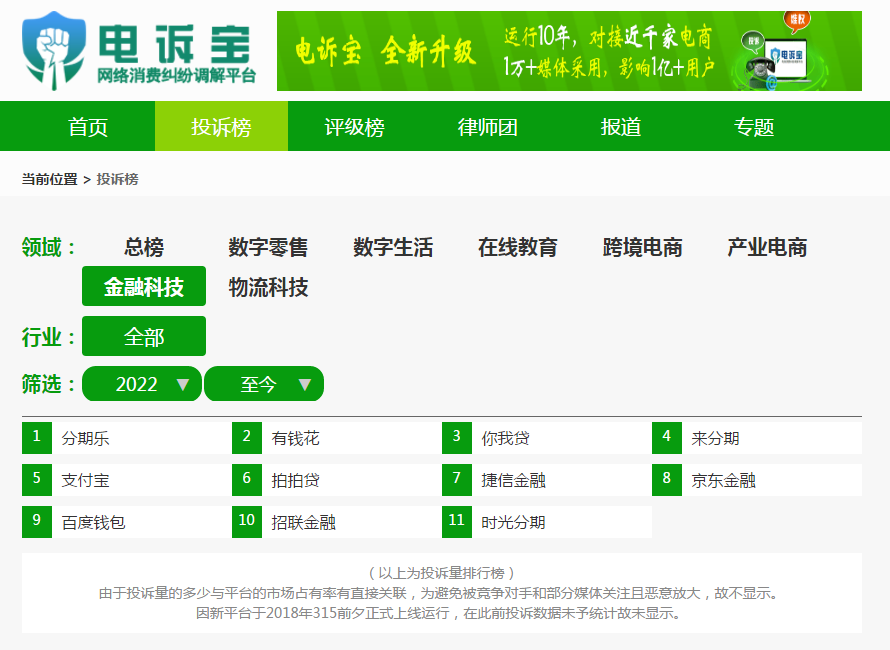This screenshot has width=890, height=650.
Task: Click the 因新平台于2018年315前夕 notice line
Action: (438, 614)
